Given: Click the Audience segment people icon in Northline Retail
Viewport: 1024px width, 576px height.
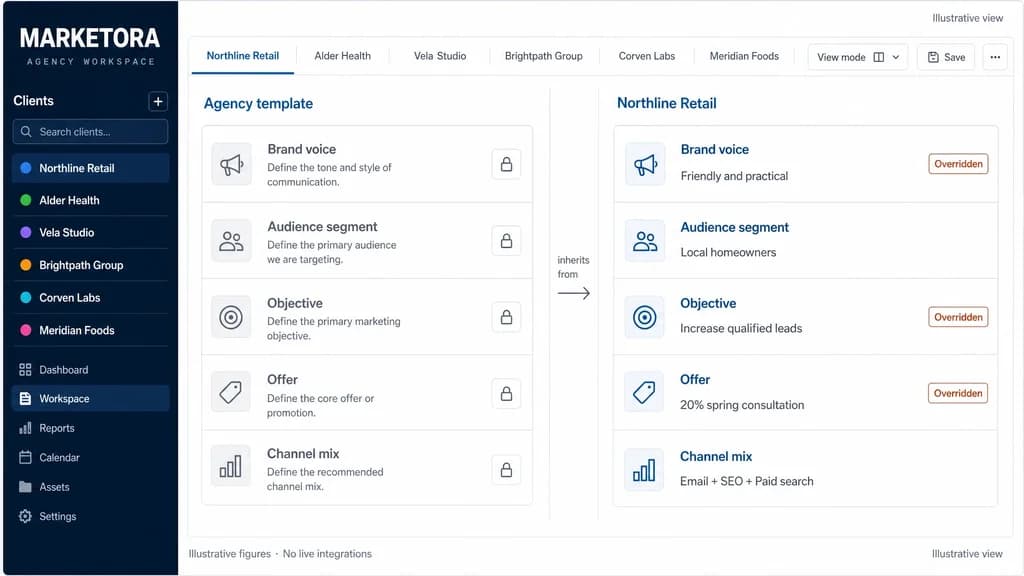Looking at the screenshot, I should 645,241.
